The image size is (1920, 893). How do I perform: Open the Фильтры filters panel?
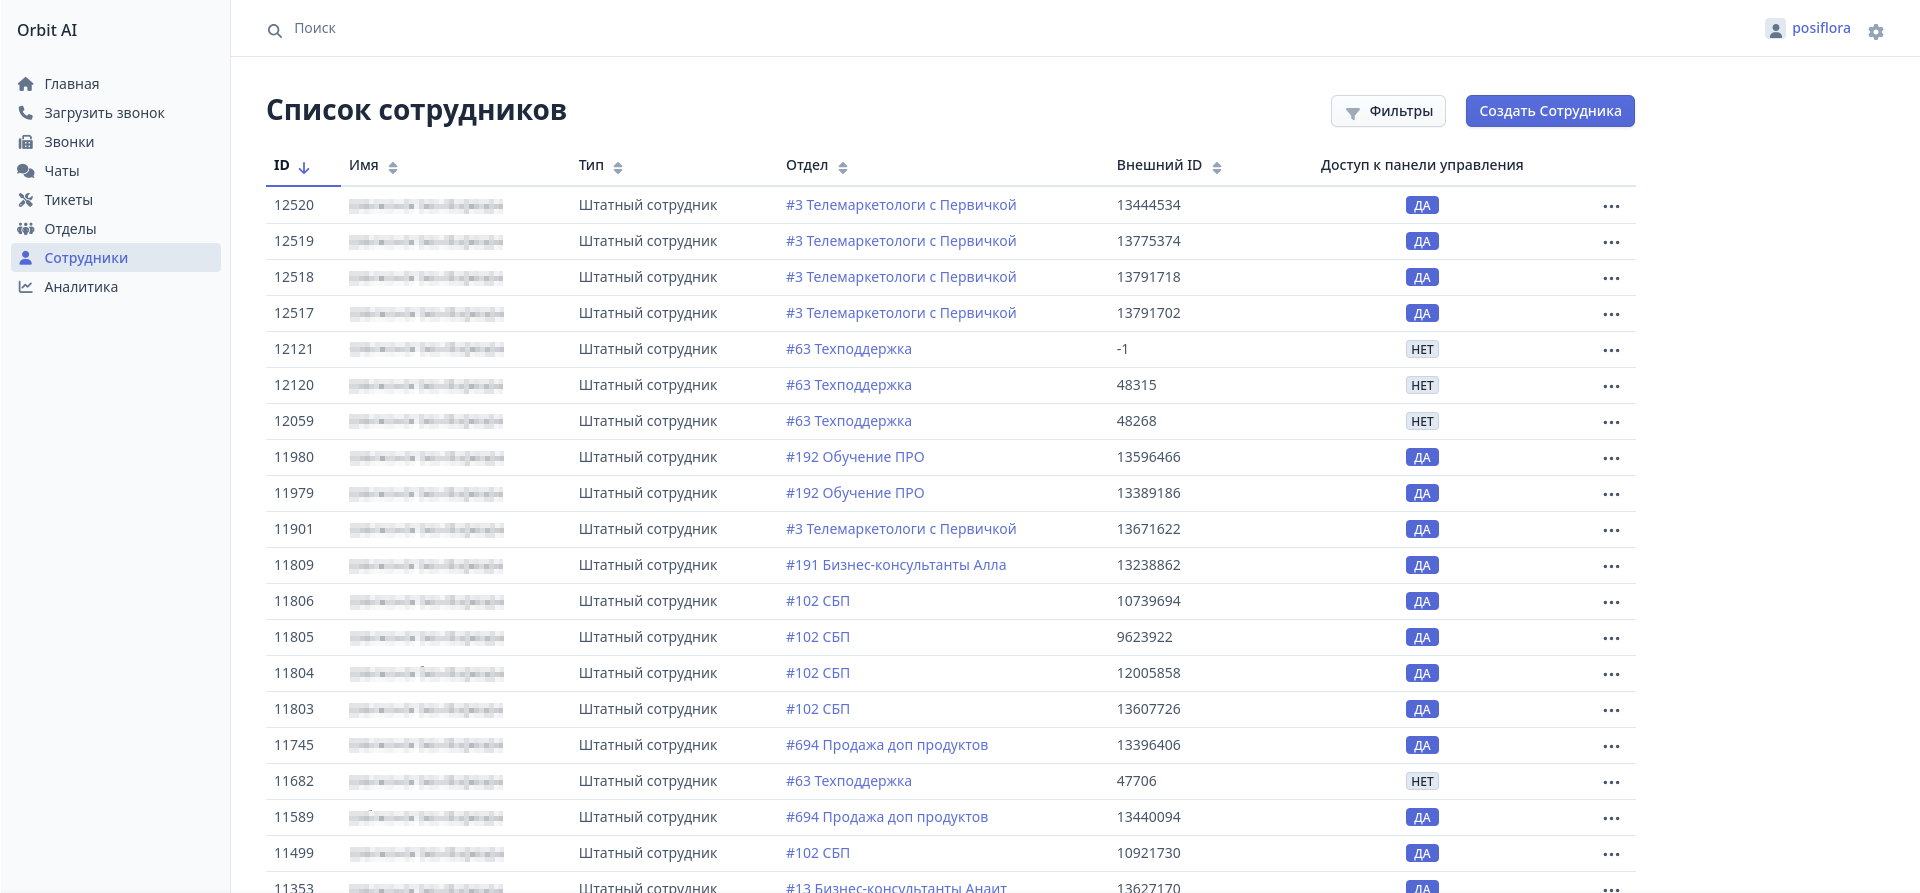1388,111
